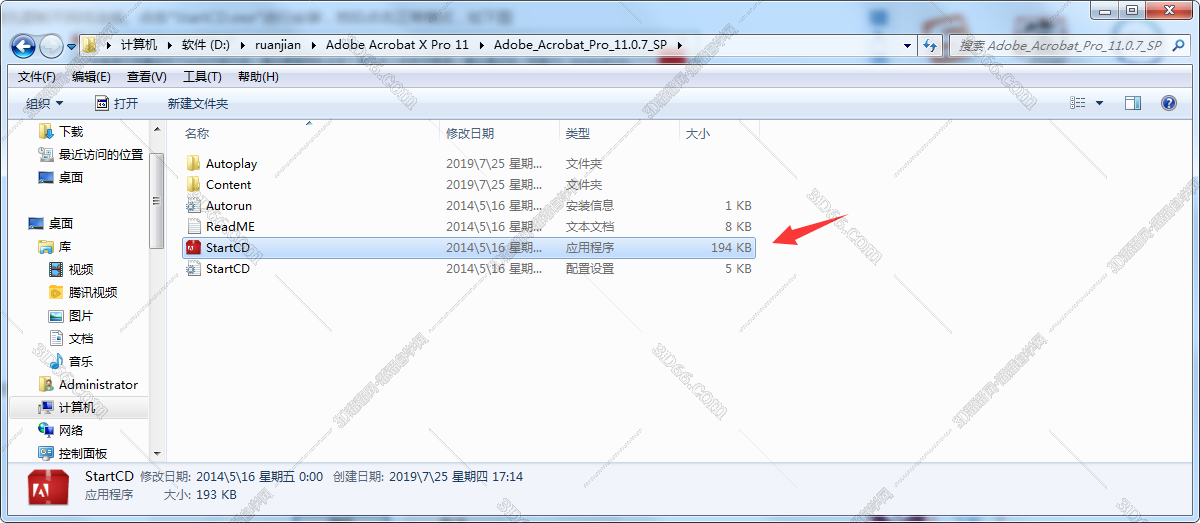Open the 腾讯视频 library in navigation pane
Screen dimensions: 1200x523
93,292
